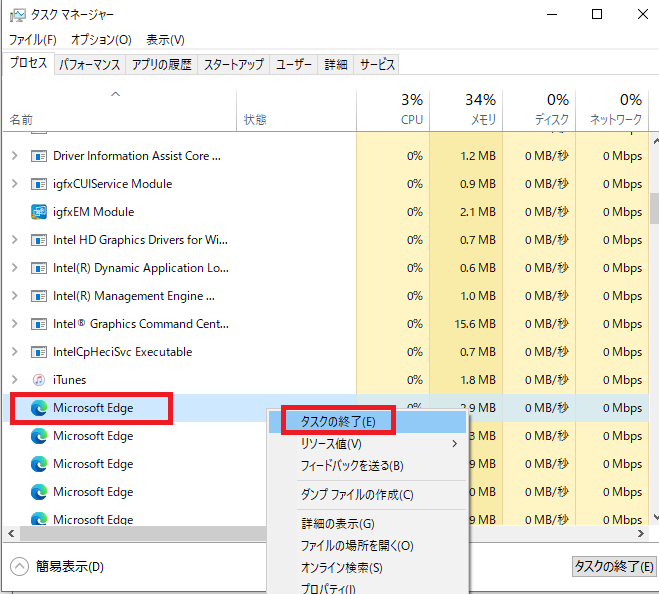Expand the Intel Graphics Command Center row
Viewport: 659px width, 594px height.
pyautogui.click(x=15, y=324)
